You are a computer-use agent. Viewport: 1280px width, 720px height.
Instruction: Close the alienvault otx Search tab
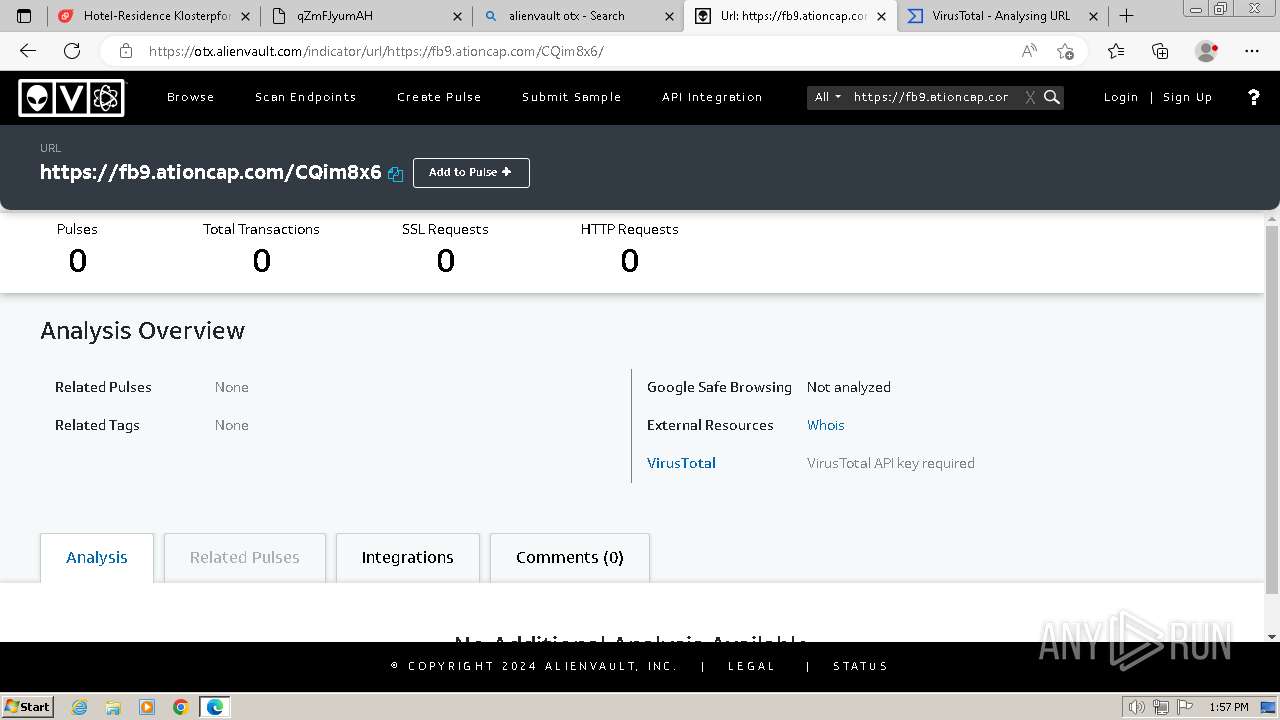coord(669,16)
